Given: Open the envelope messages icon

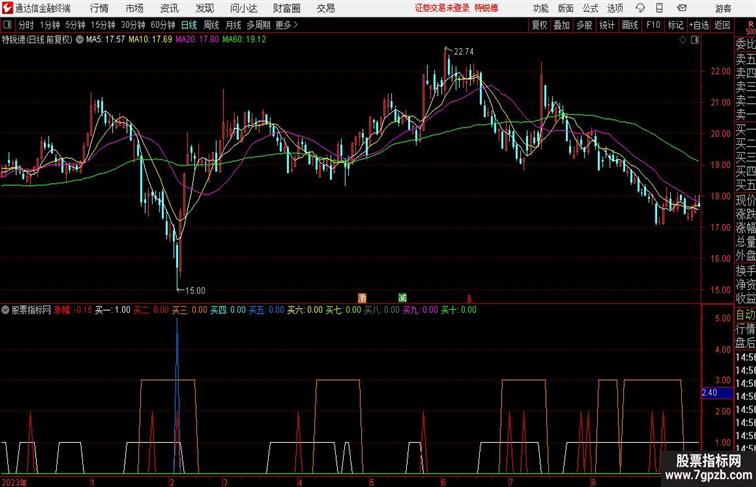Looking at the screenshot, I should pos(682,8).
